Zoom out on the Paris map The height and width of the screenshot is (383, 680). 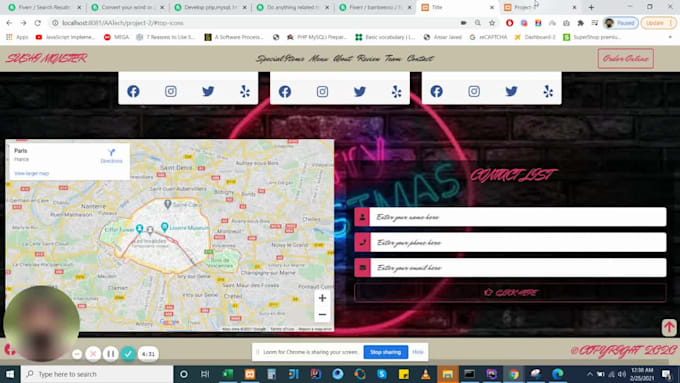click(x=322, y=314)
